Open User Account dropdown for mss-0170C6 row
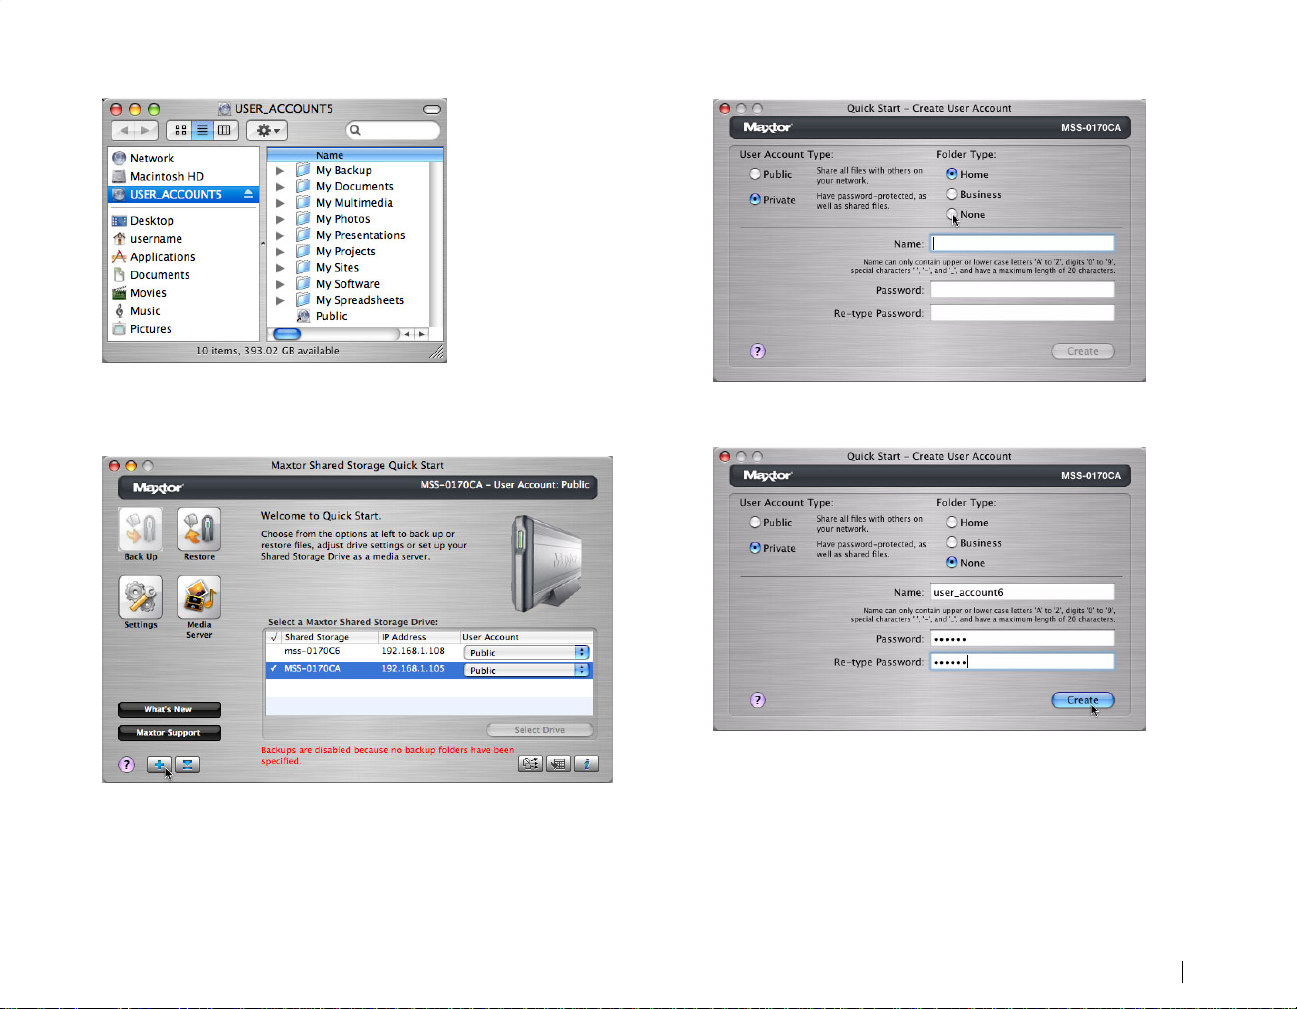Image resolution: width=1297 pixels, height=1009 pixels. pyautogui.click(x=527, y=652)
